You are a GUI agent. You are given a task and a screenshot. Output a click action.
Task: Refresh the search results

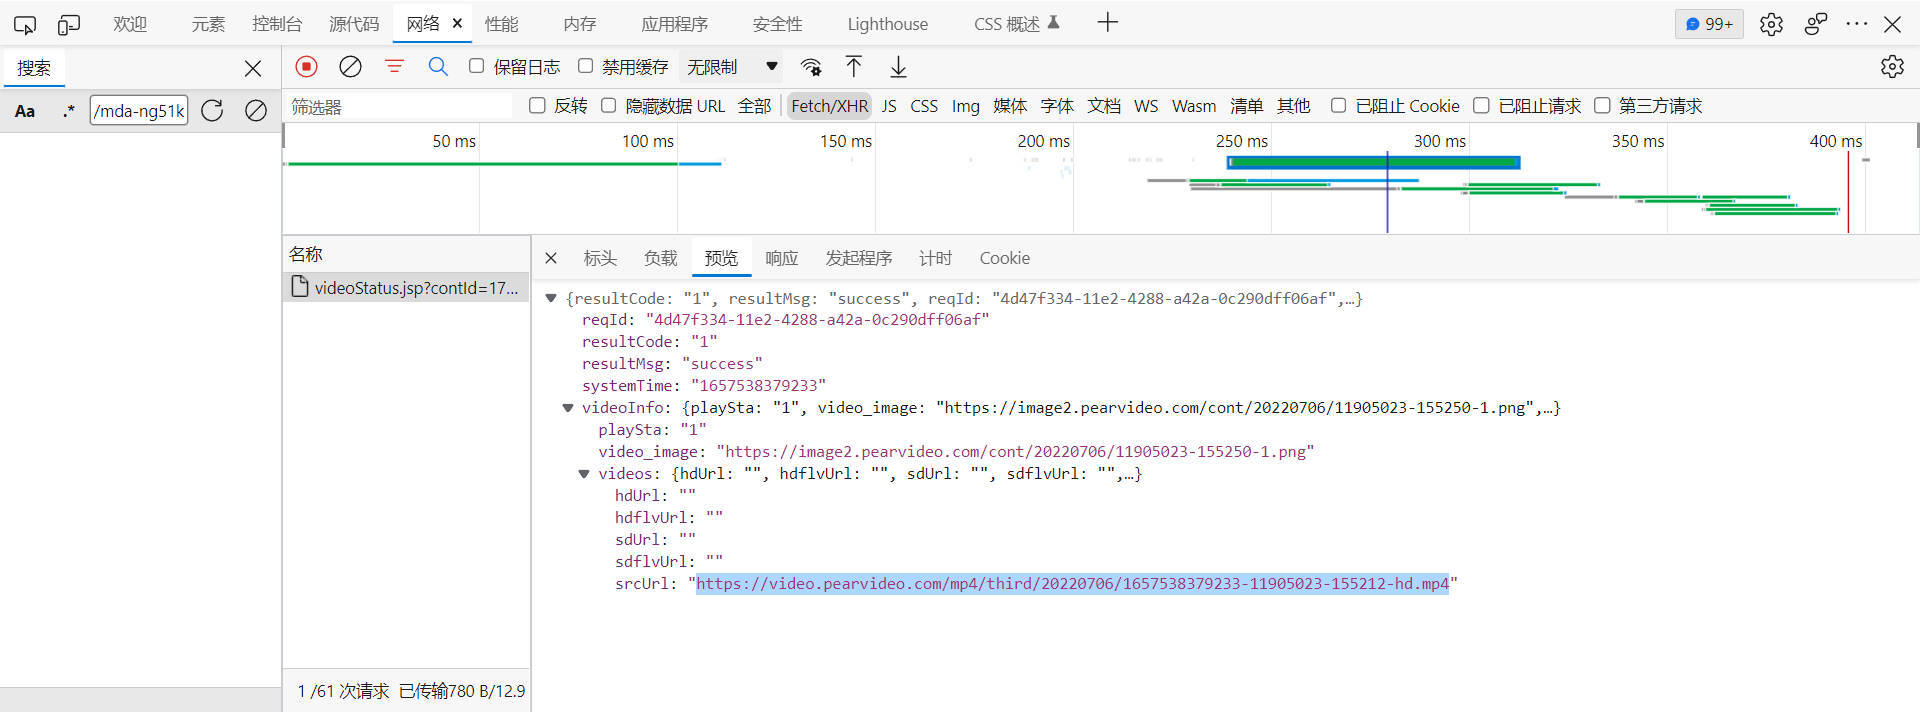[212, 111]
